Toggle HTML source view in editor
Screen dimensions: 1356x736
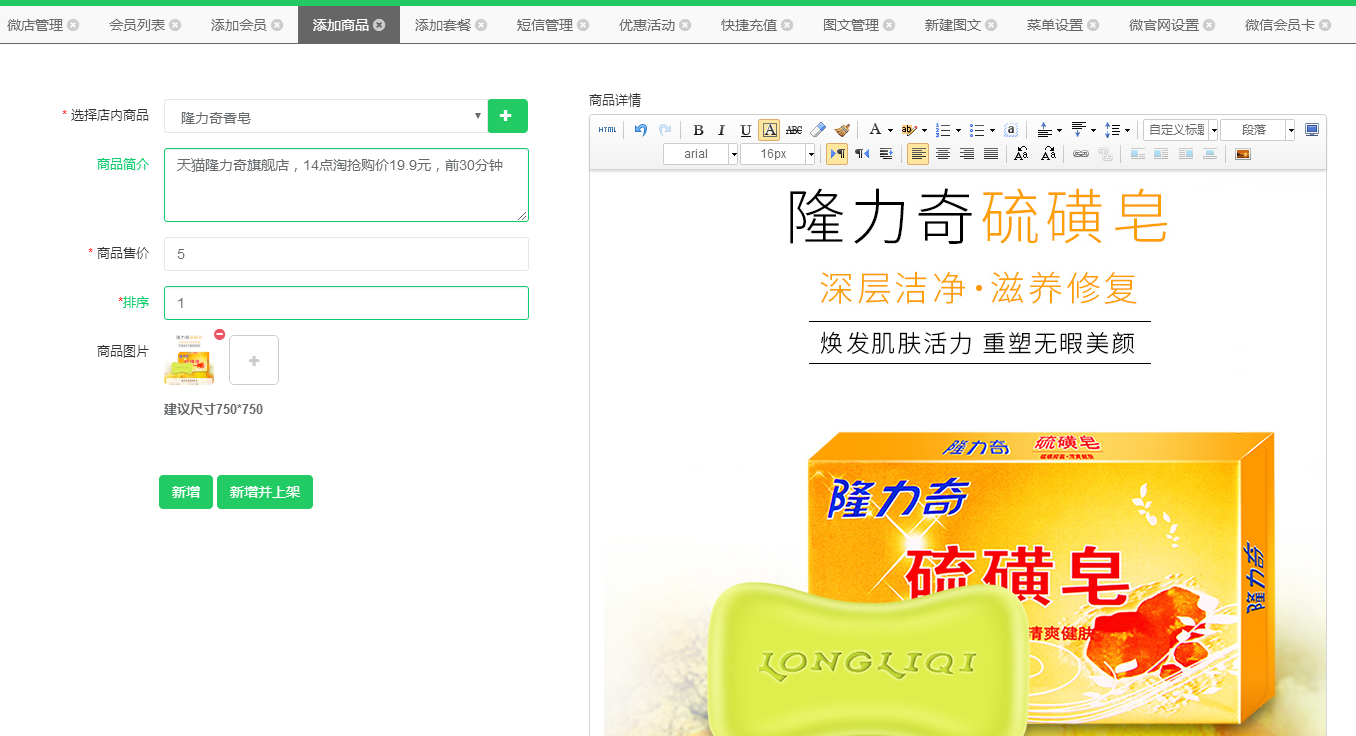point(607,130)
